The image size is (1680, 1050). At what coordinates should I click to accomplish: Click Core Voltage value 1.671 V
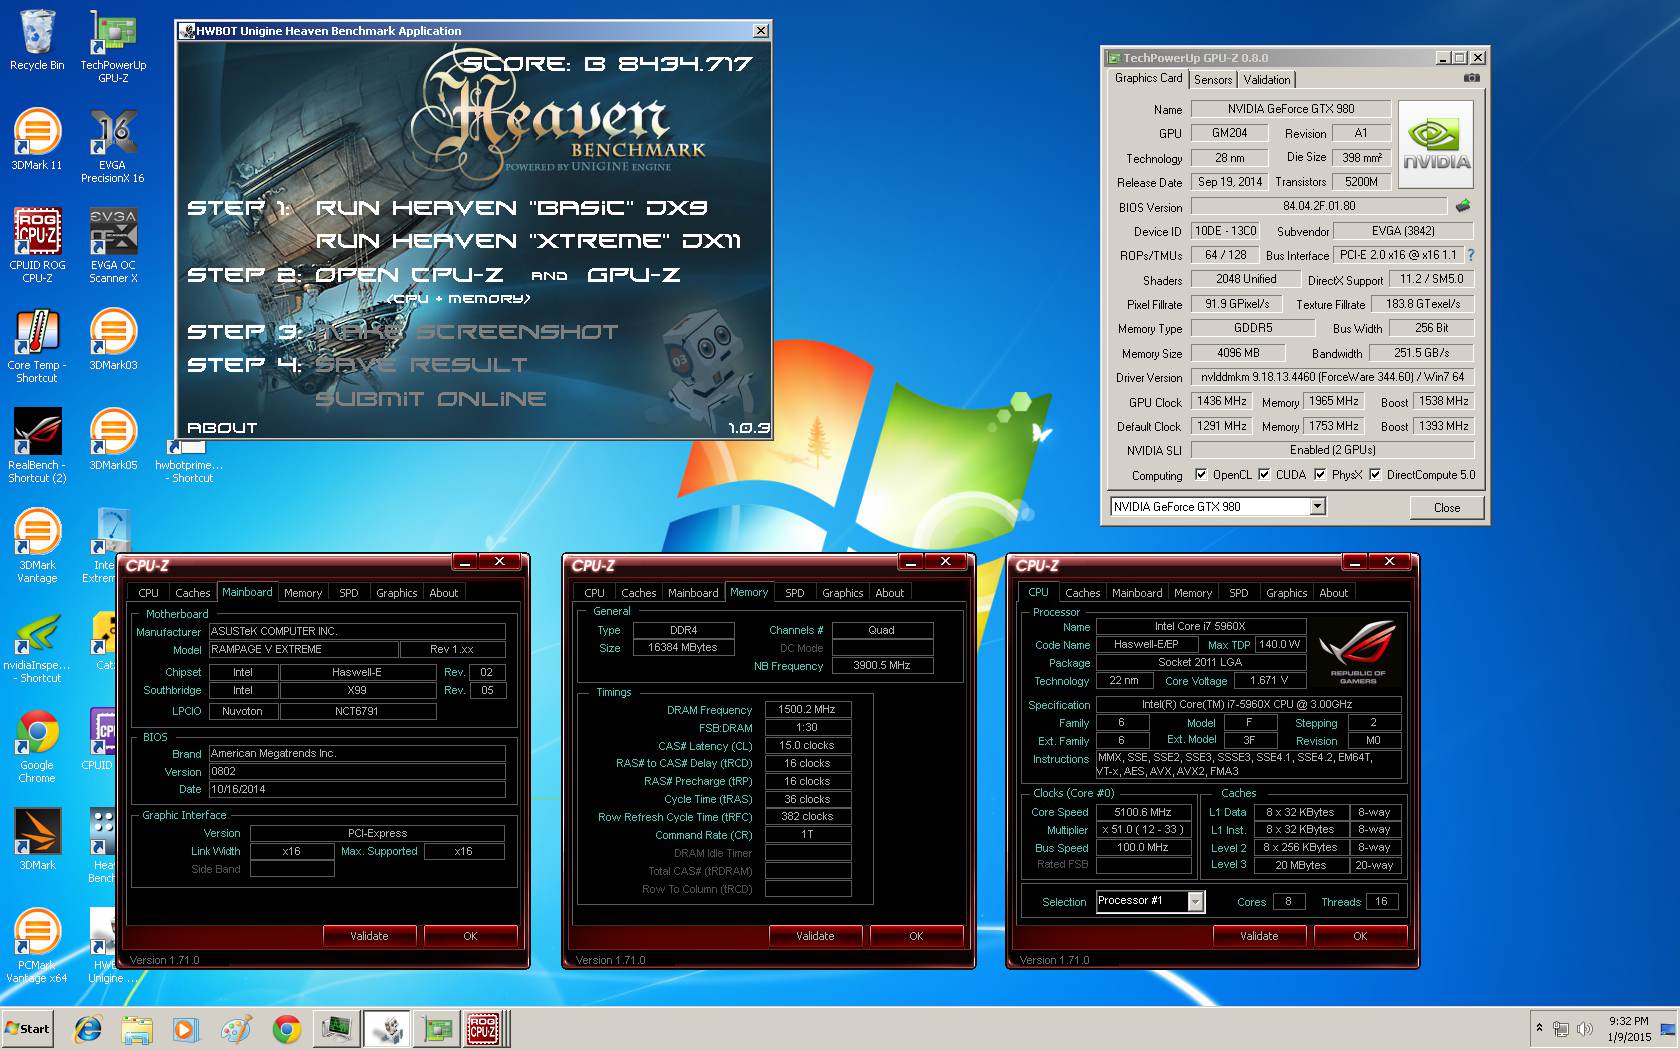coord(1269,680)
